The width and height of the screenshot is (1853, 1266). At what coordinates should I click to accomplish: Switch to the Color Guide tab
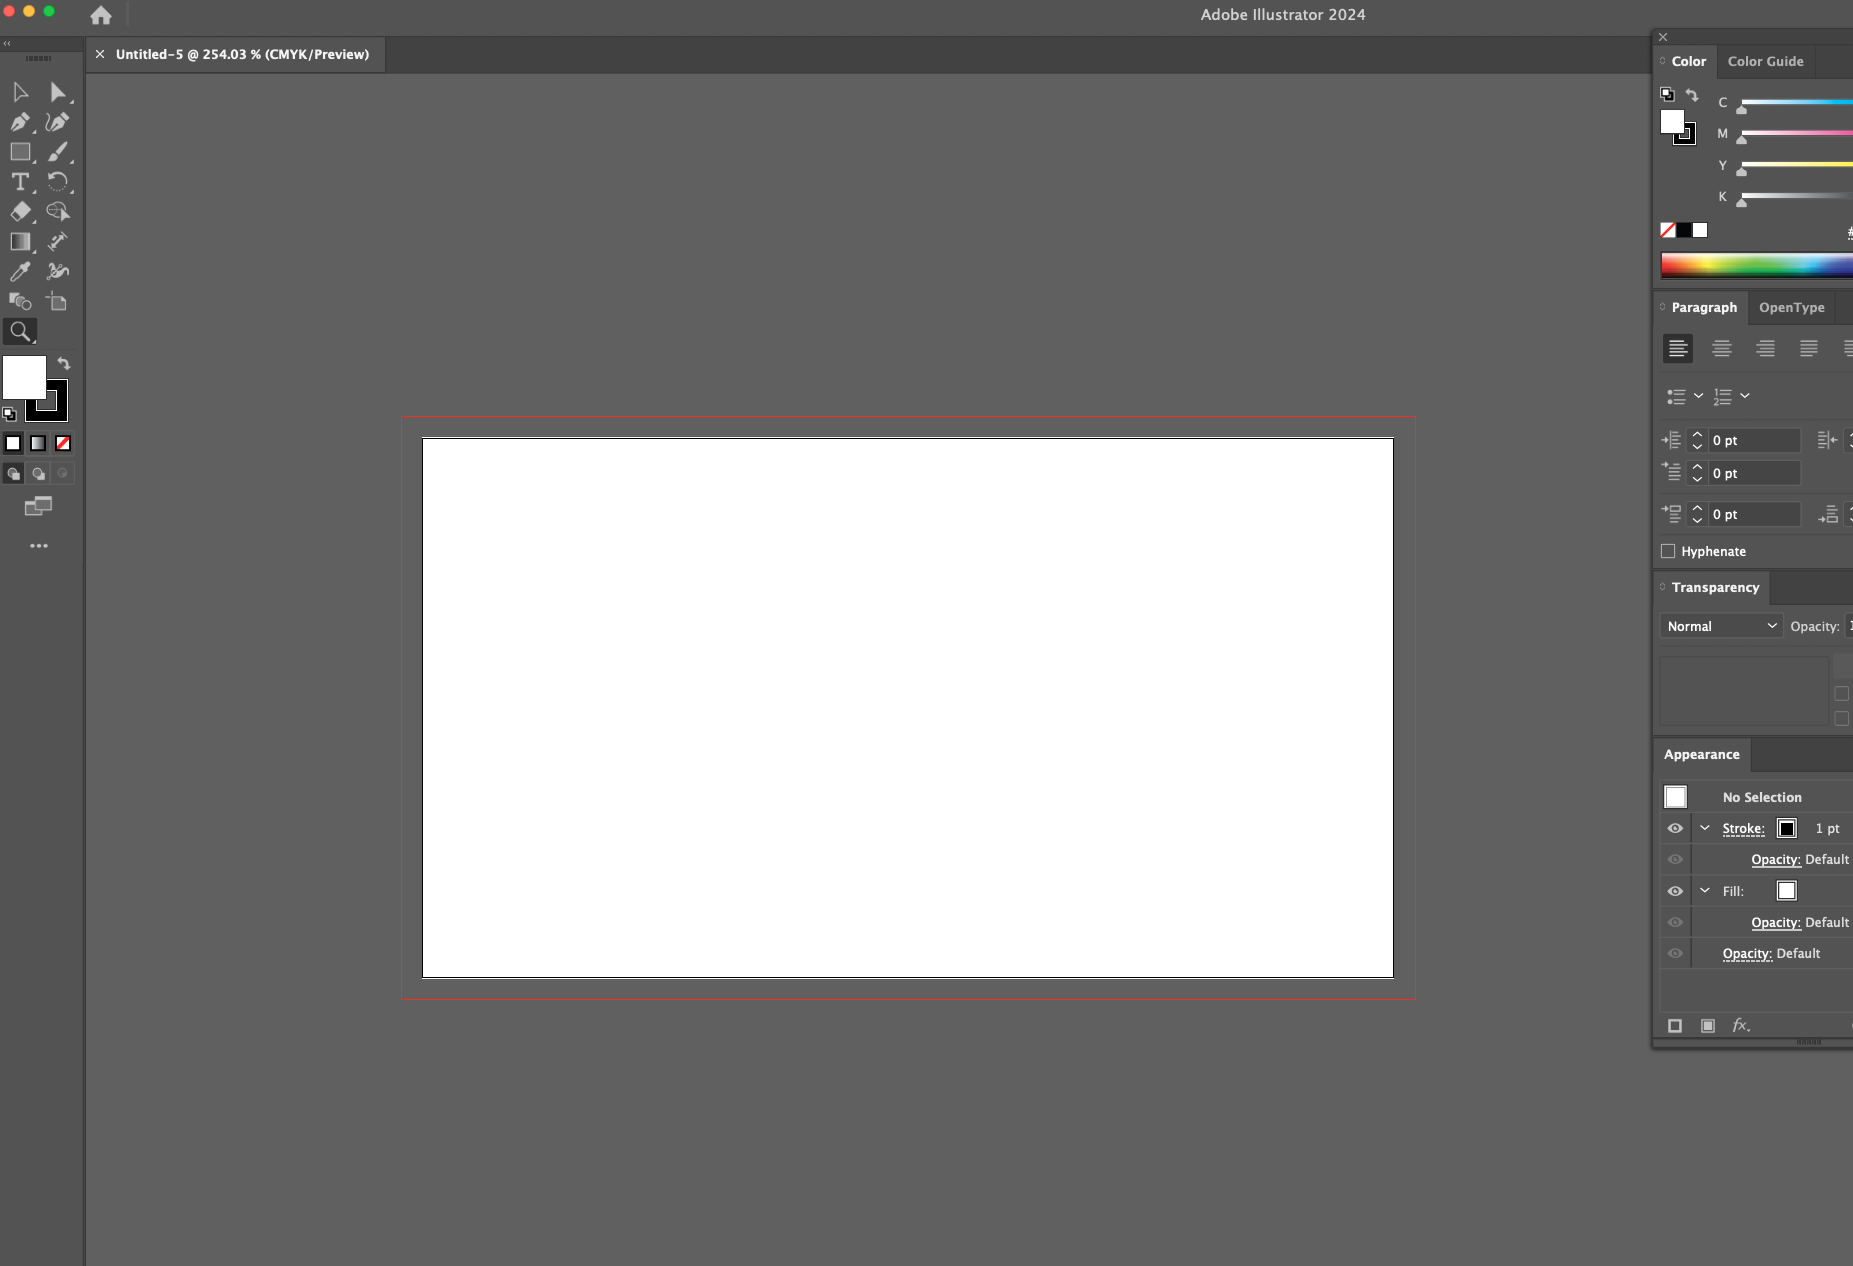pyautogui.click(x=1765, y=61)
